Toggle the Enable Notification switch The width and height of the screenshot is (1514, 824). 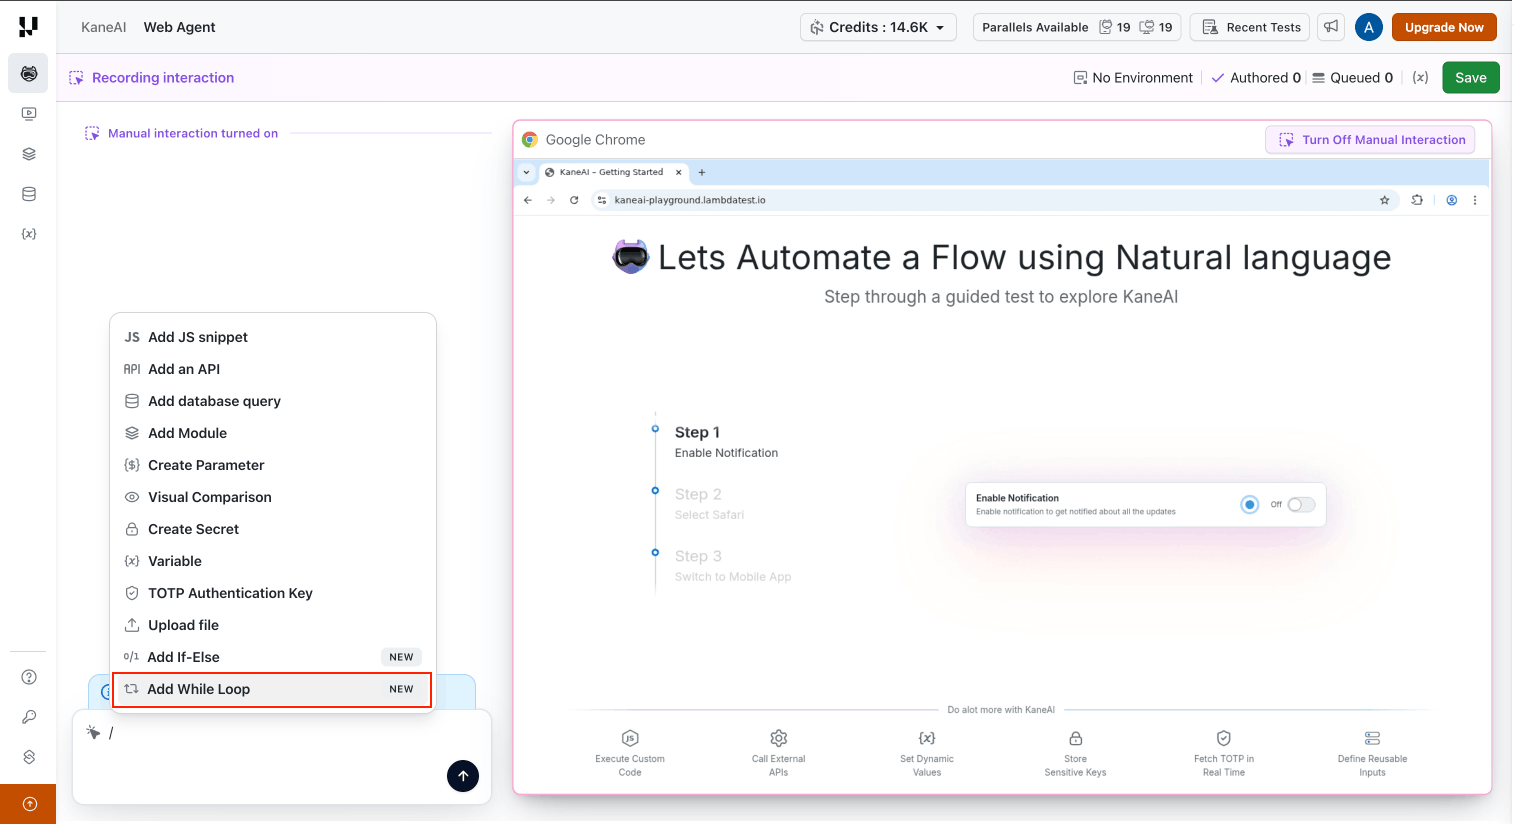click(x=1300, y=505)
